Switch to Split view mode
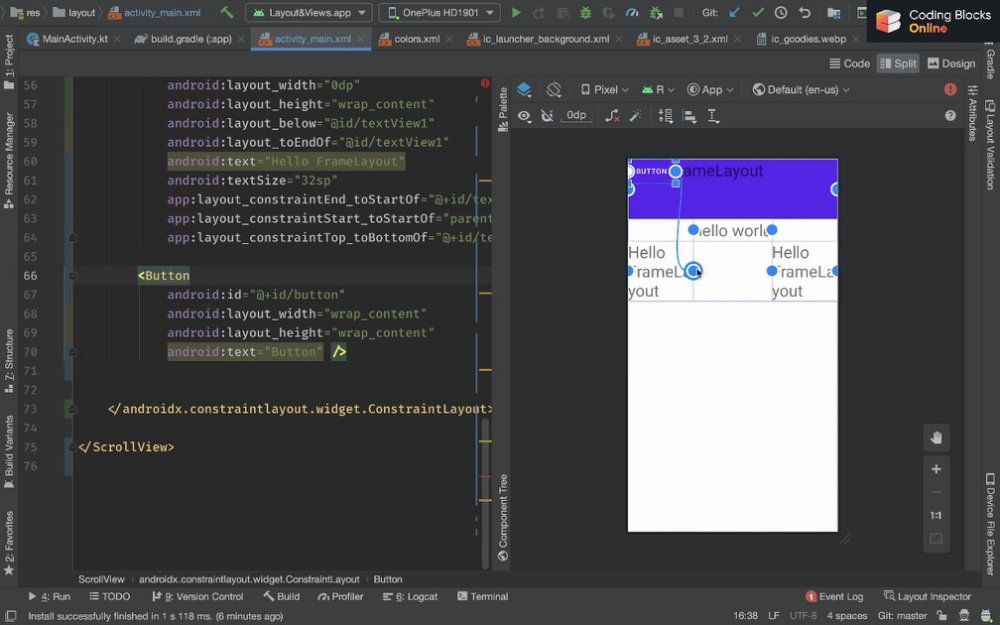1000x625 pixels. click(898, 63)
